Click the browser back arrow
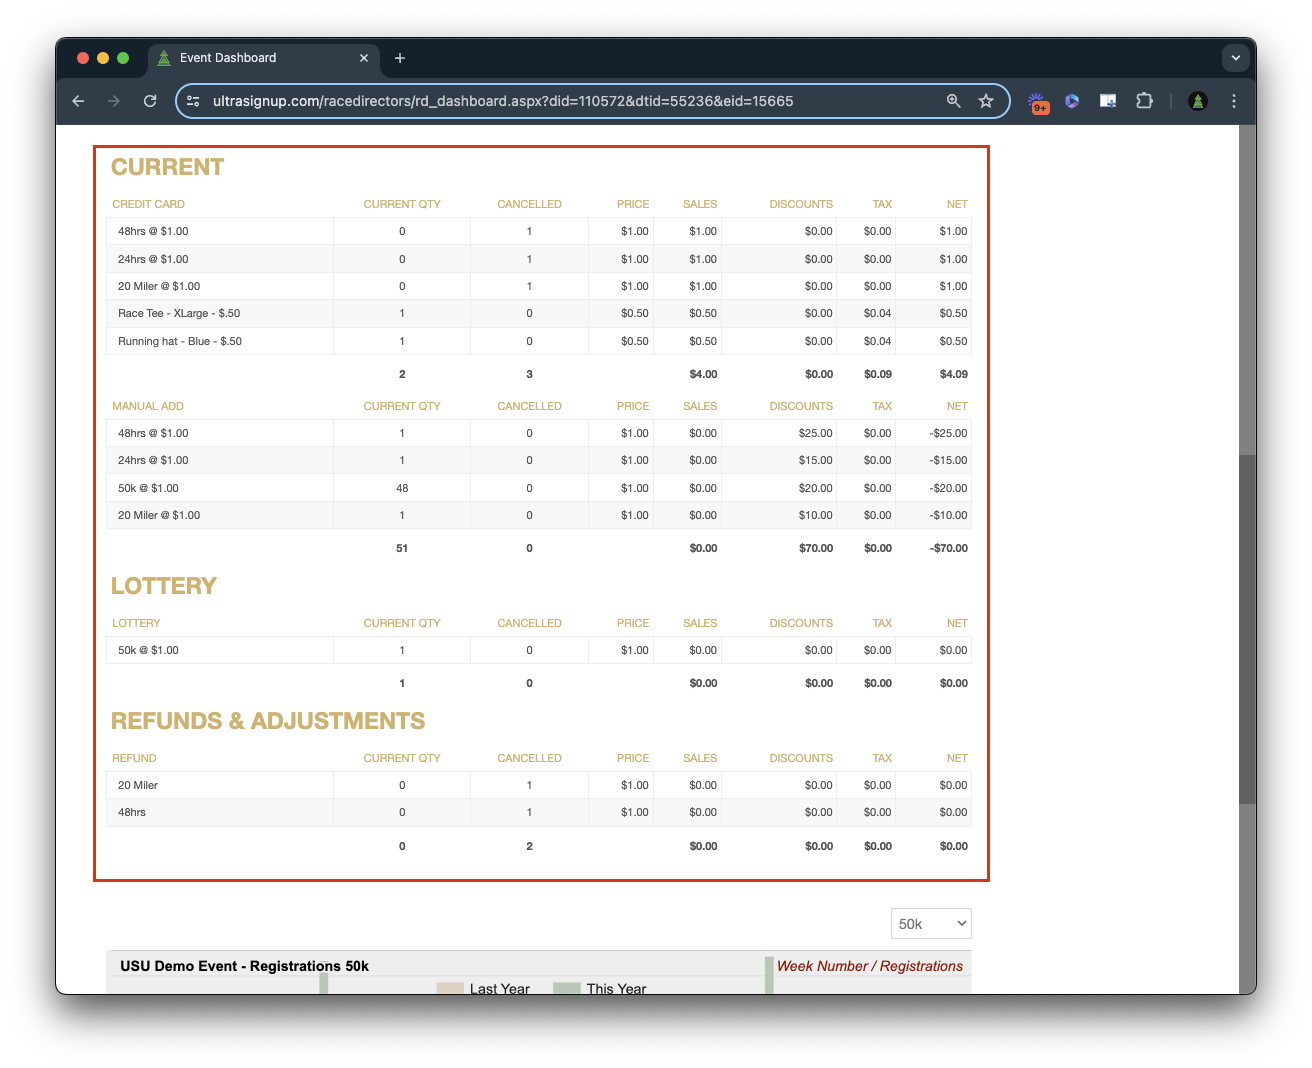Image resolution: width=1312 pixels, height=1068 pixels. click(78, 101)
